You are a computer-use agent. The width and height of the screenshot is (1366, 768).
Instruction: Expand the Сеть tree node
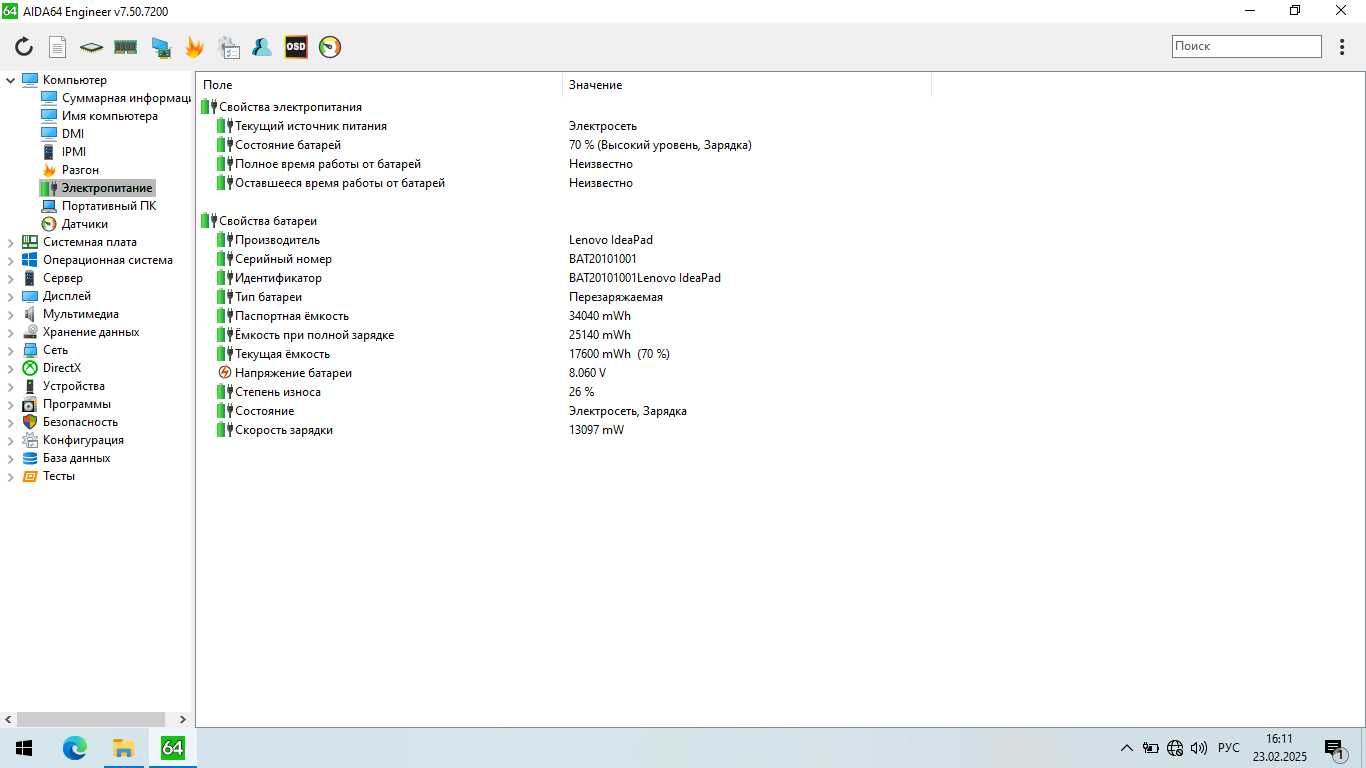point(11,350)
